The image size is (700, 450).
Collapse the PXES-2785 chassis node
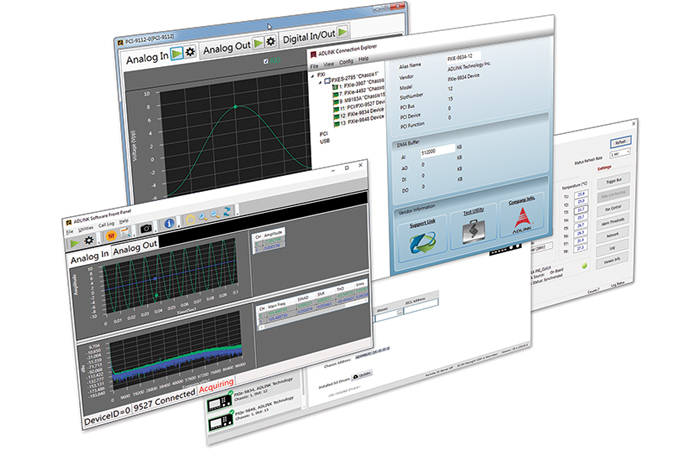320,82
